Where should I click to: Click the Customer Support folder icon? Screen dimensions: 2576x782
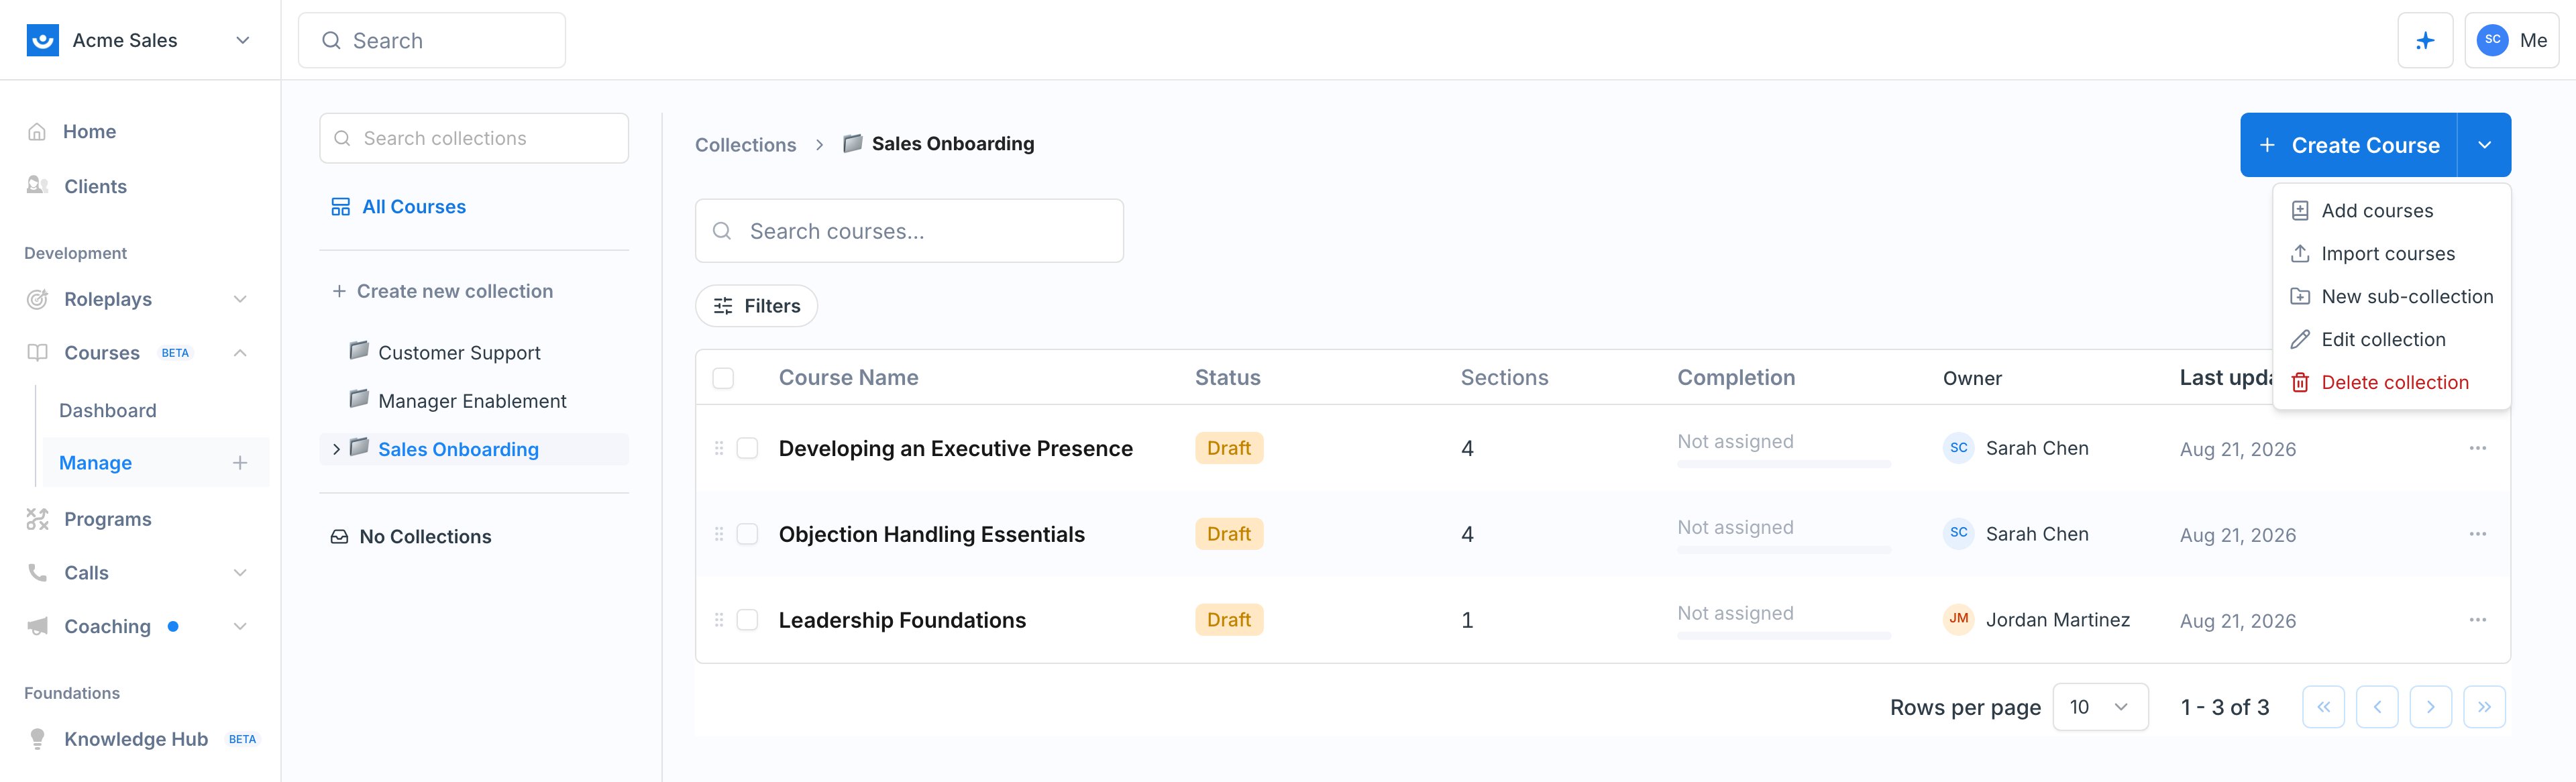[x=359, y=350]
